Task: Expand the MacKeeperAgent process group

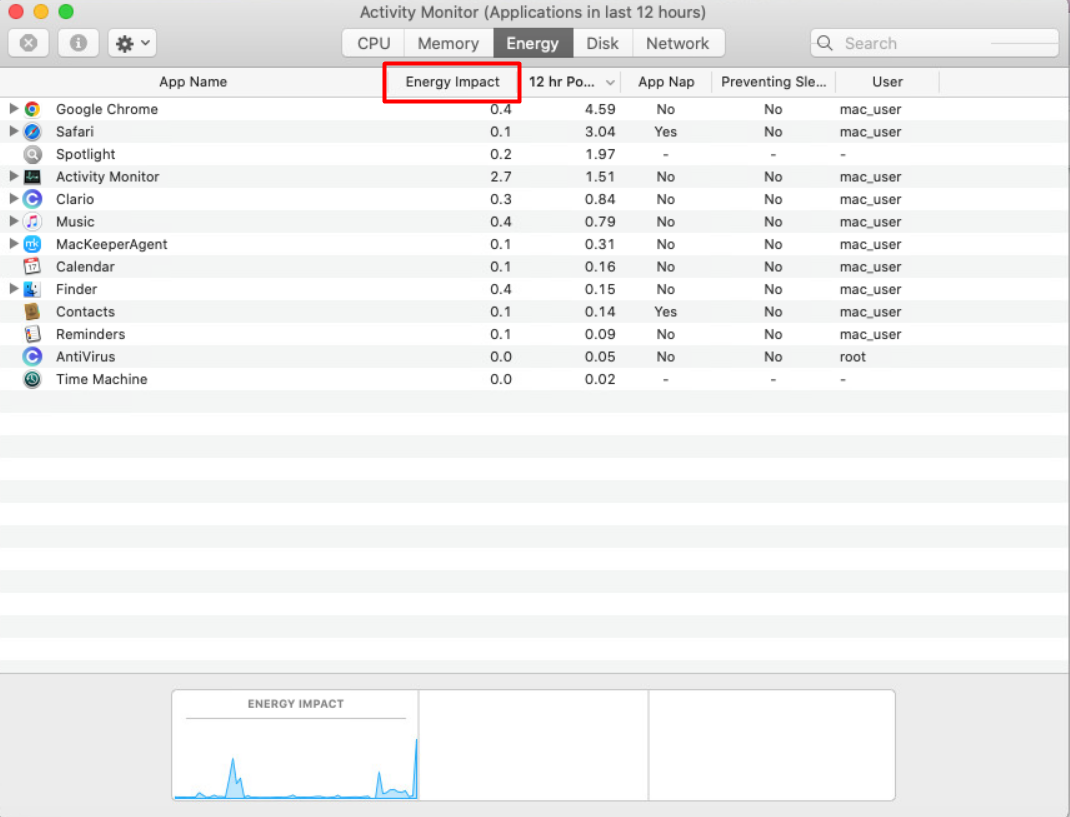Action: [x=13, y=244]
